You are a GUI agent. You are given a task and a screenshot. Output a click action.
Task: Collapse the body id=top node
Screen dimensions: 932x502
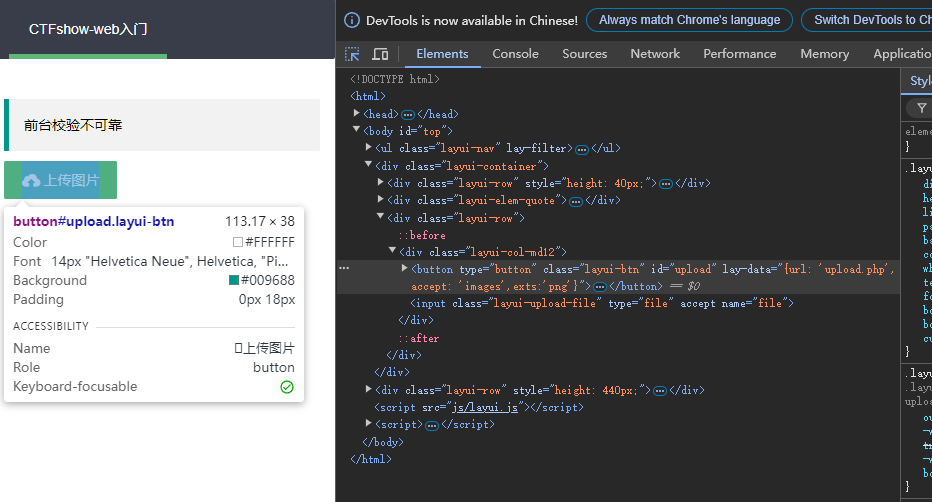[x=357, y=130]
